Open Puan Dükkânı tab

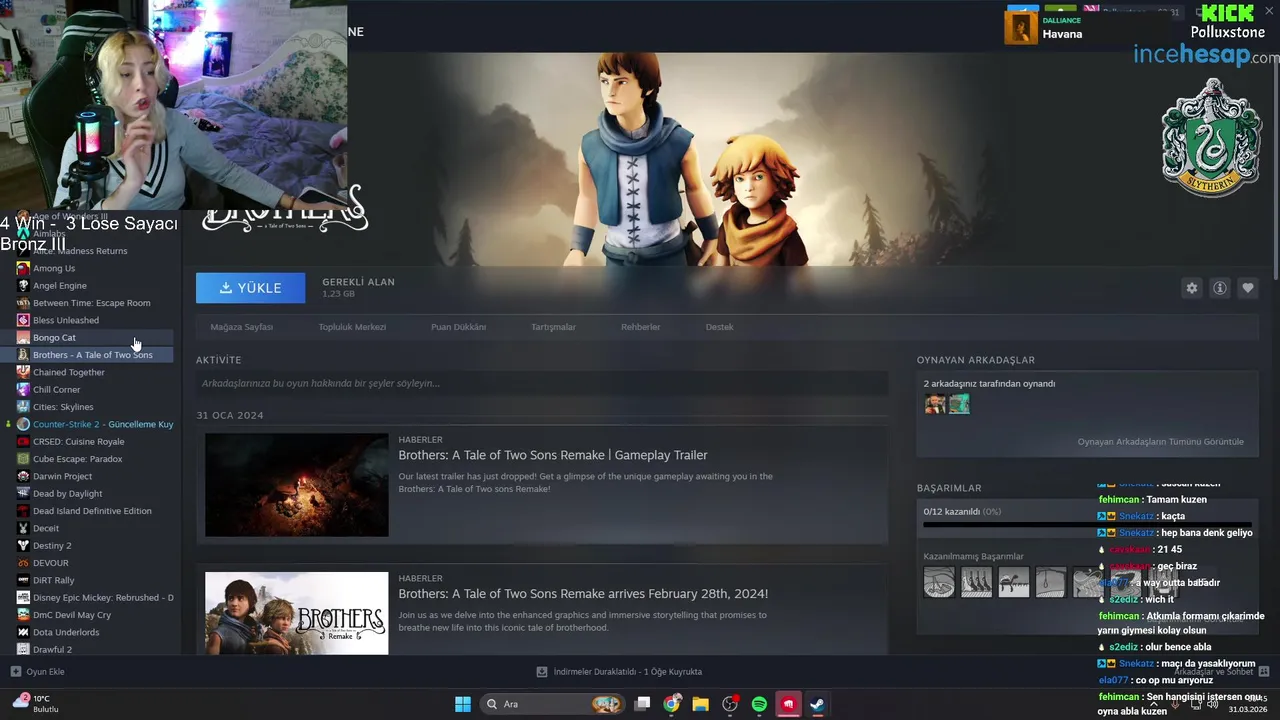[x=458, y=327]
